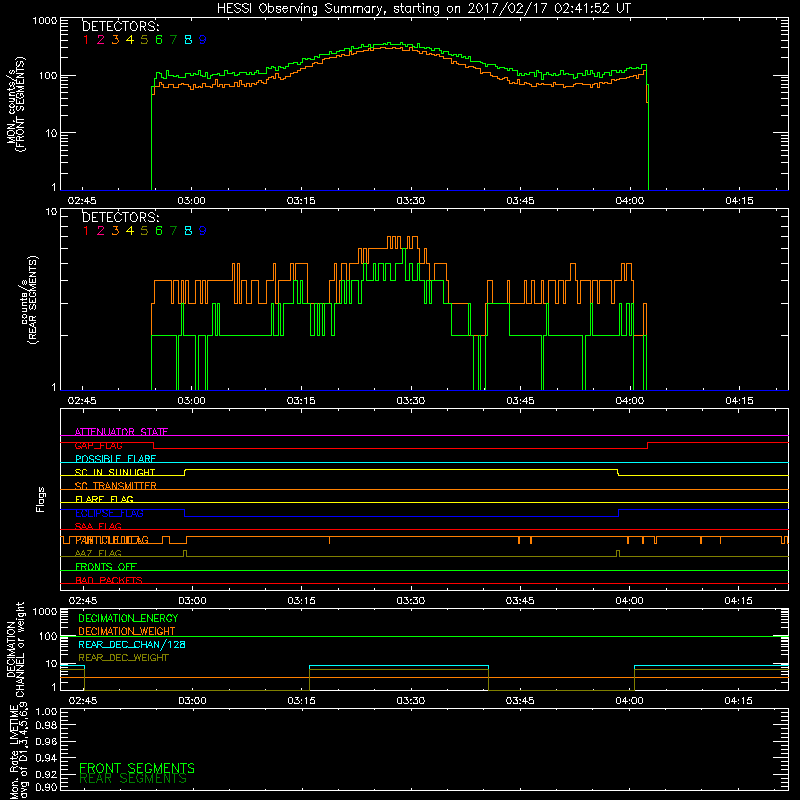Image resolution: width=800 pixels, height=800 pixels.
Task: Select detector 5 in the rear segments legend
Action: coord(144,231)
